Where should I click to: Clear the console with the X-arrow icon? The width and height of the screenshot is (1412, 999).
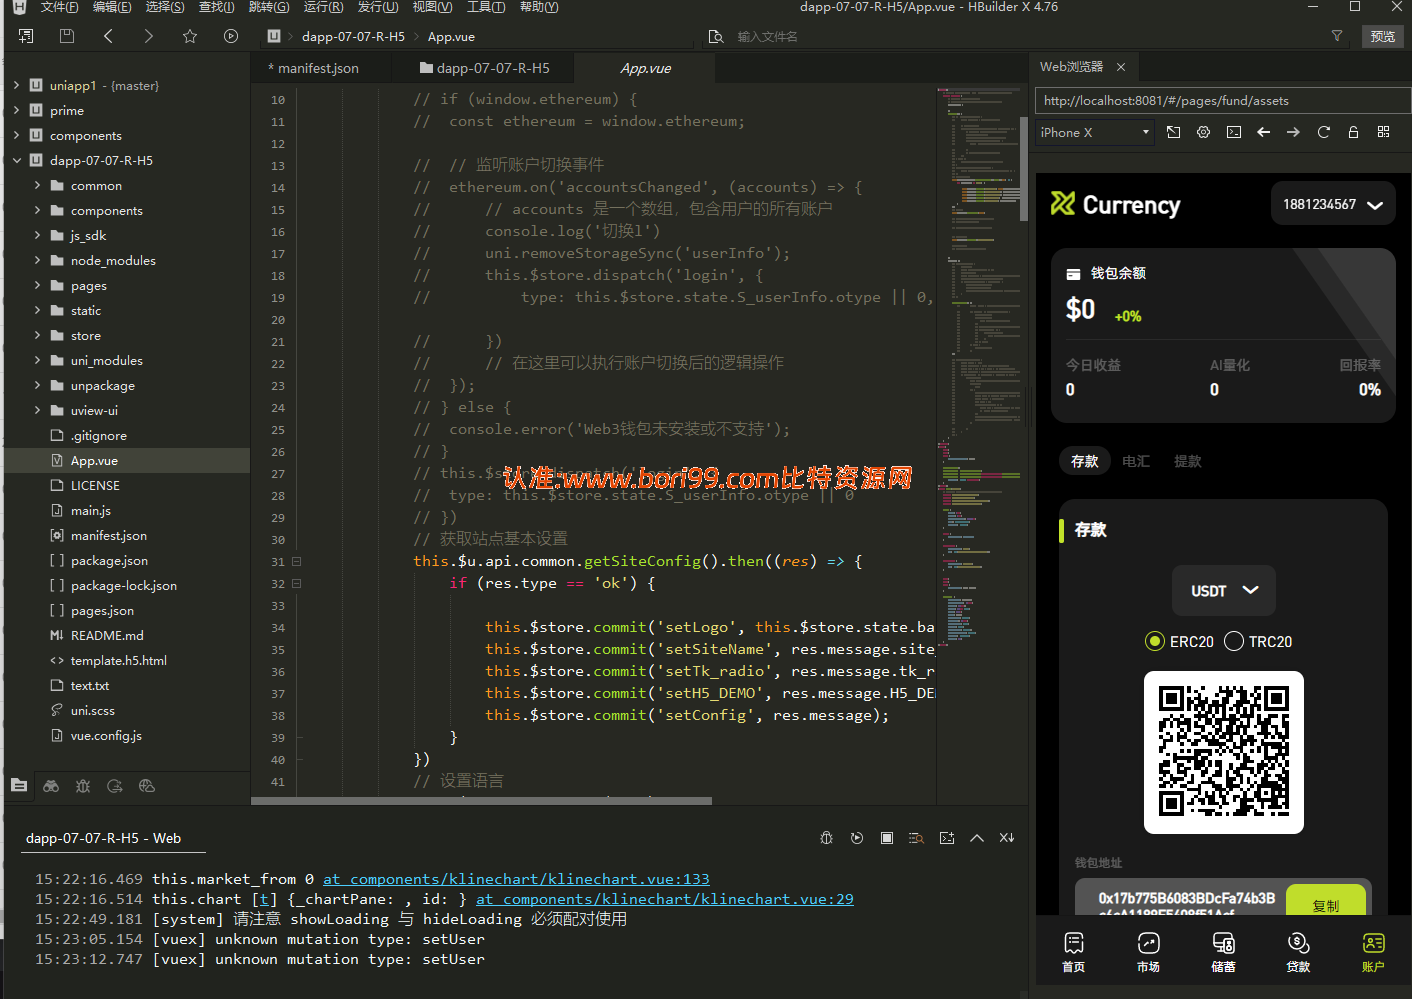pyautogui.click(x=1007, y=838)
